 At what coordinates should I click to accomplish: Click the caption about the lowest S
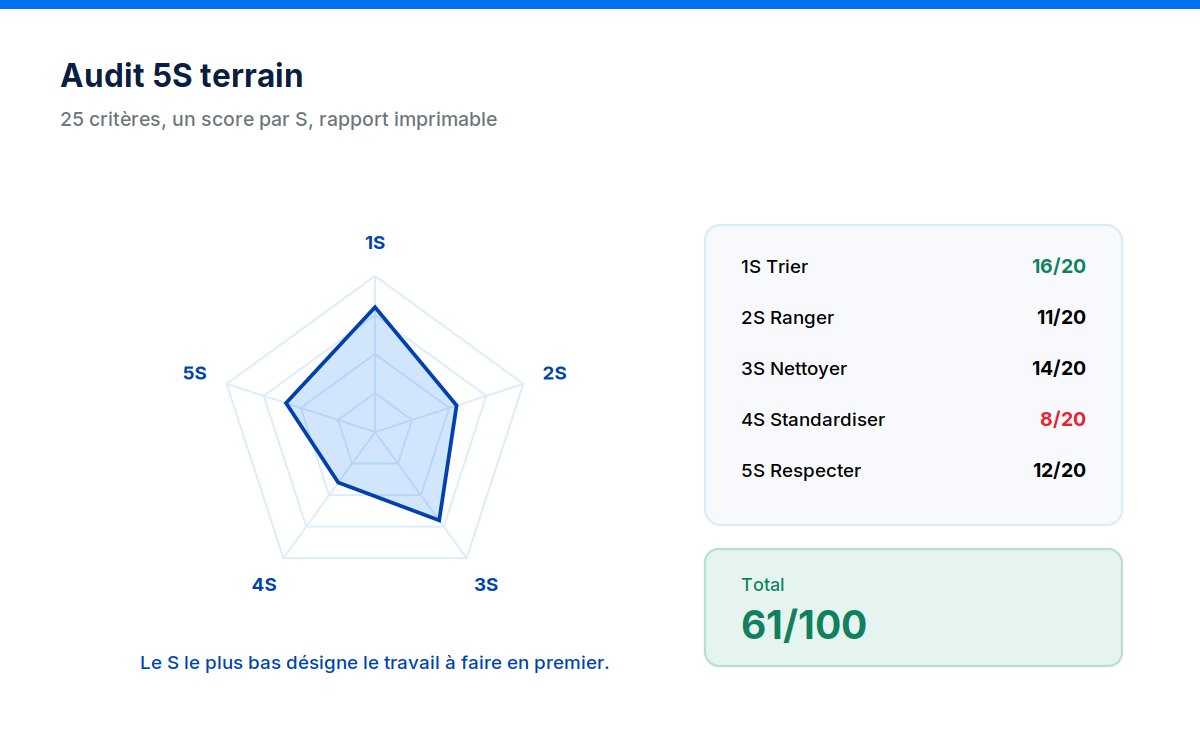click(375, 663)
